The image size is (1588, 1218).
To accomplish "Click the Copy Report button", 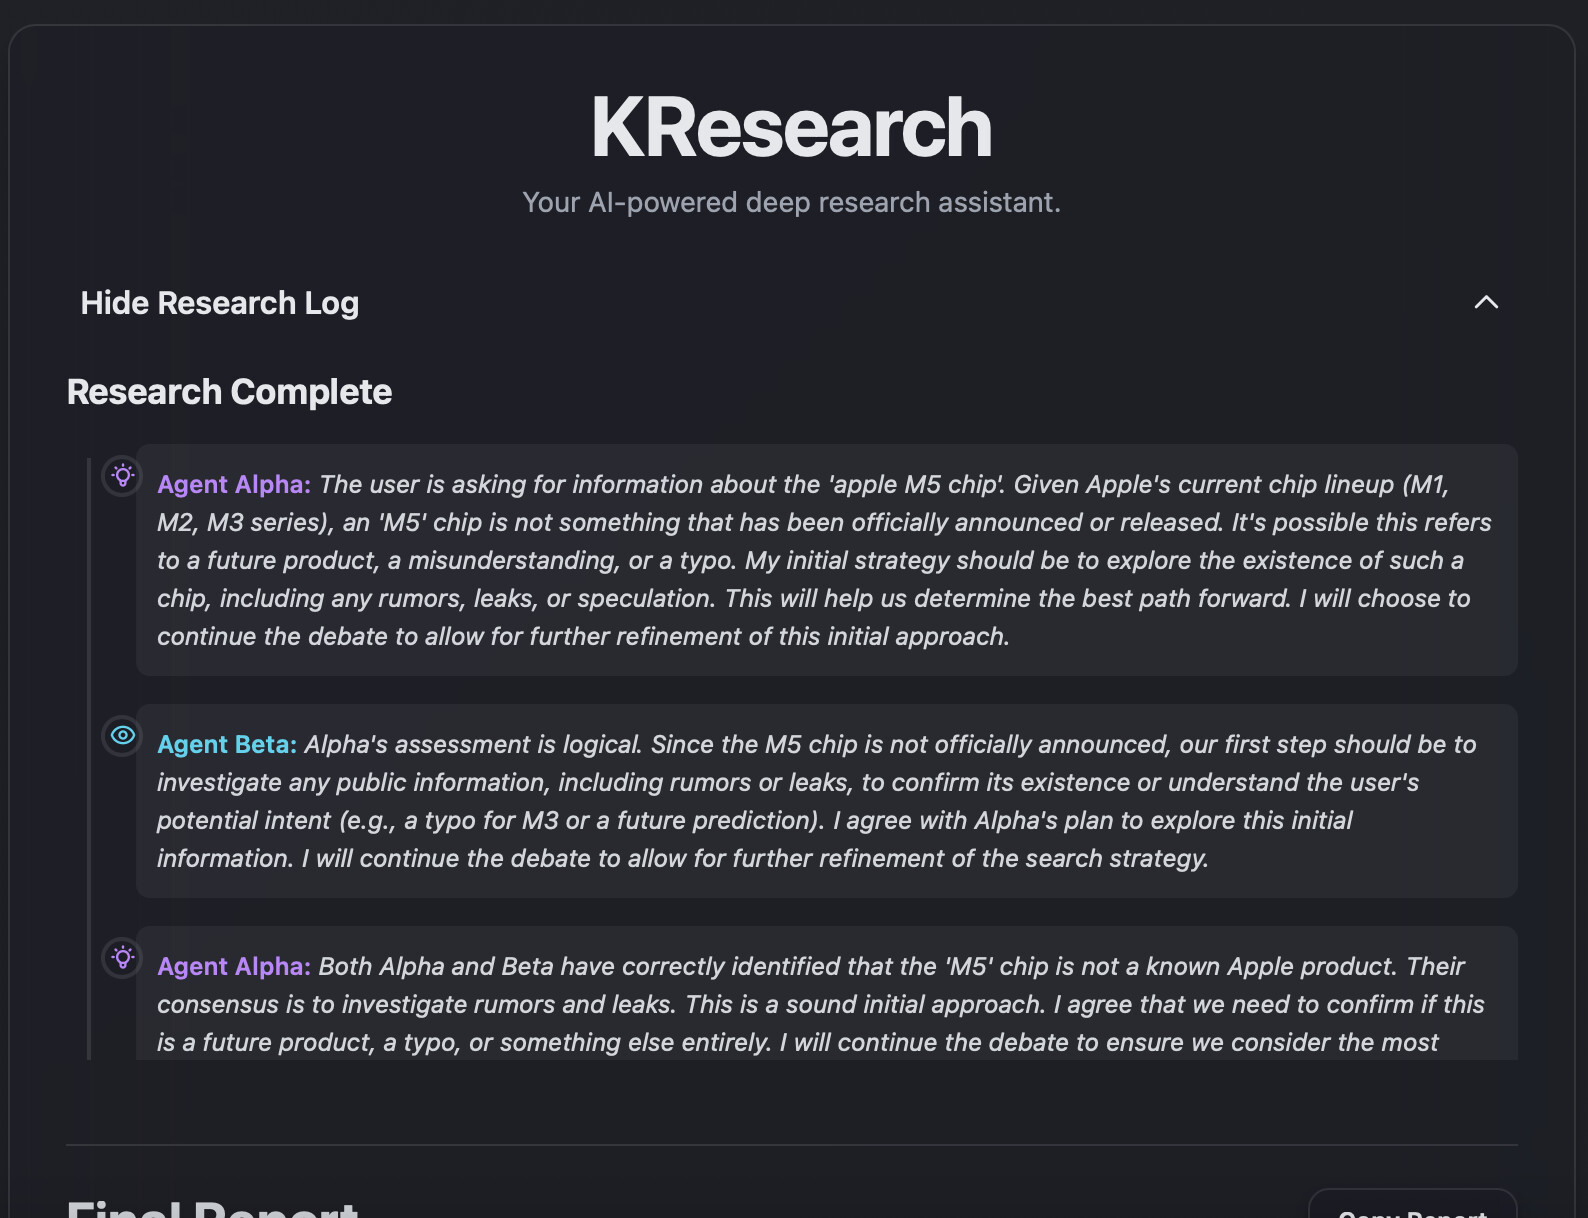I will [x=1412, y=1206].
